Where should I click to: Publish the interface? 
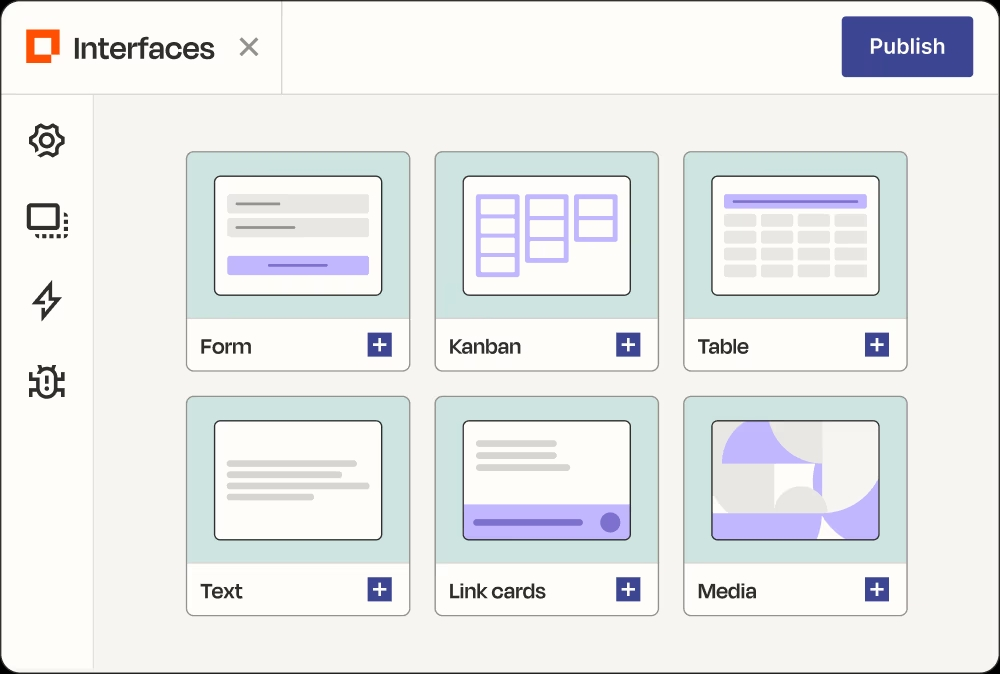pyautogui.click(x=907, y=46)
